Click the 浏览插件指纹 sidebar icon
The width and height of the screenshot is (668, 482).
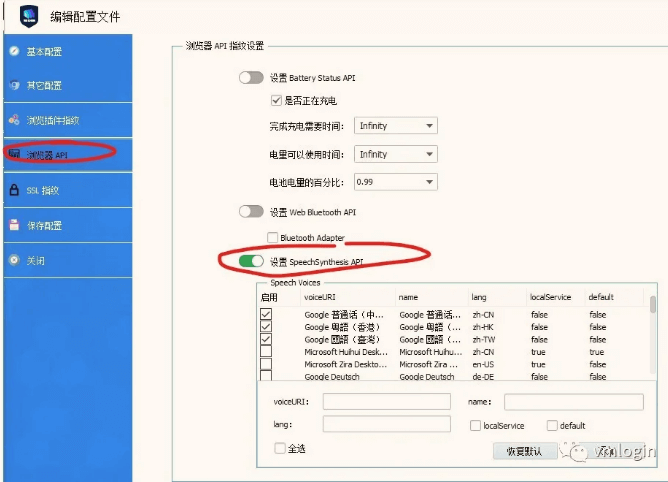14,120
